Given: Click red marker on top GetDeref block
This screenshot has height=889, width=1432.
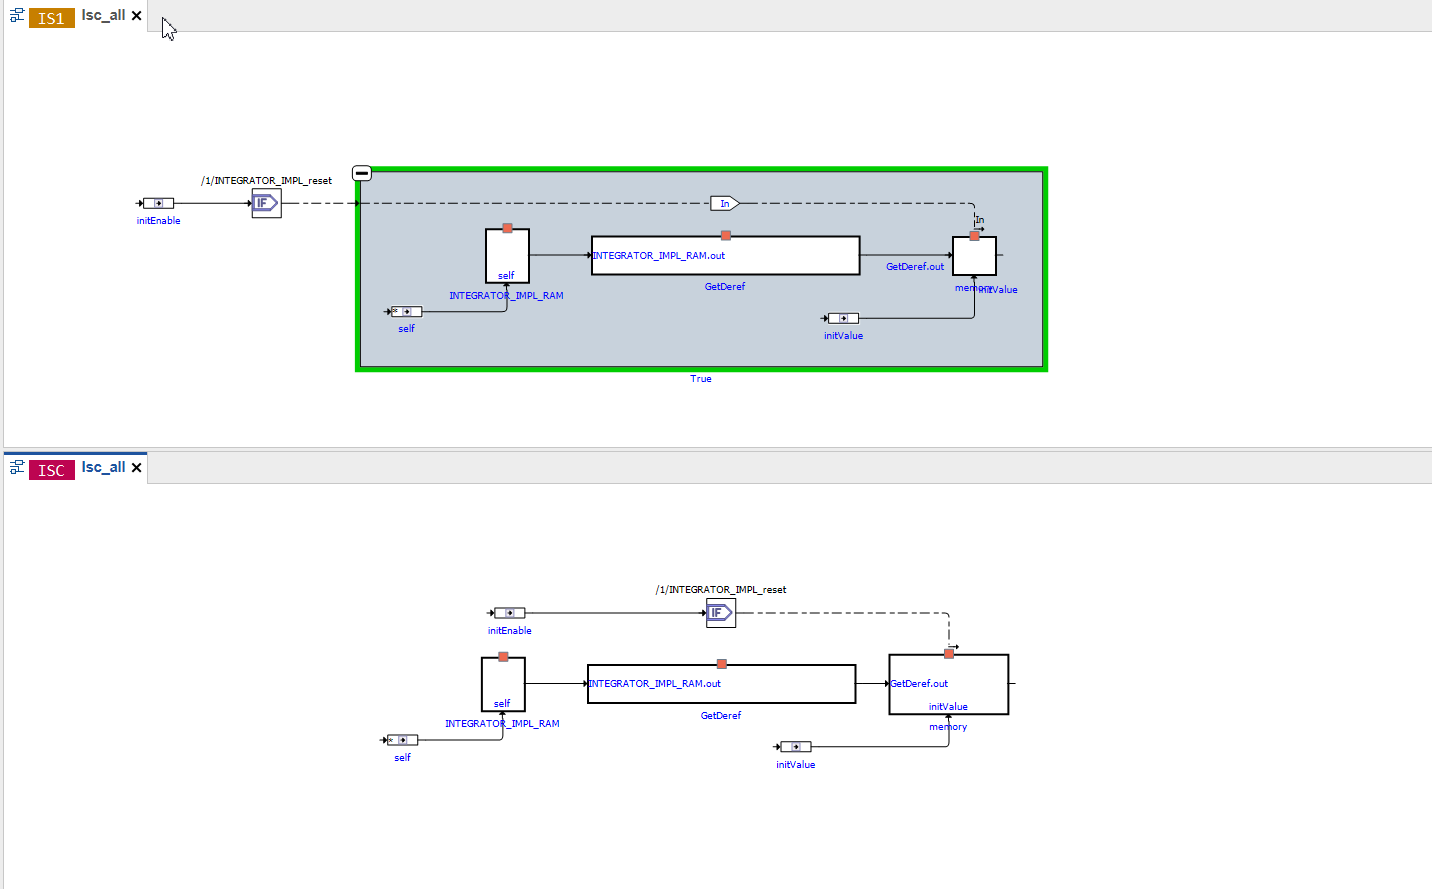Looking at the screenshot, I should tap(725, 236).
